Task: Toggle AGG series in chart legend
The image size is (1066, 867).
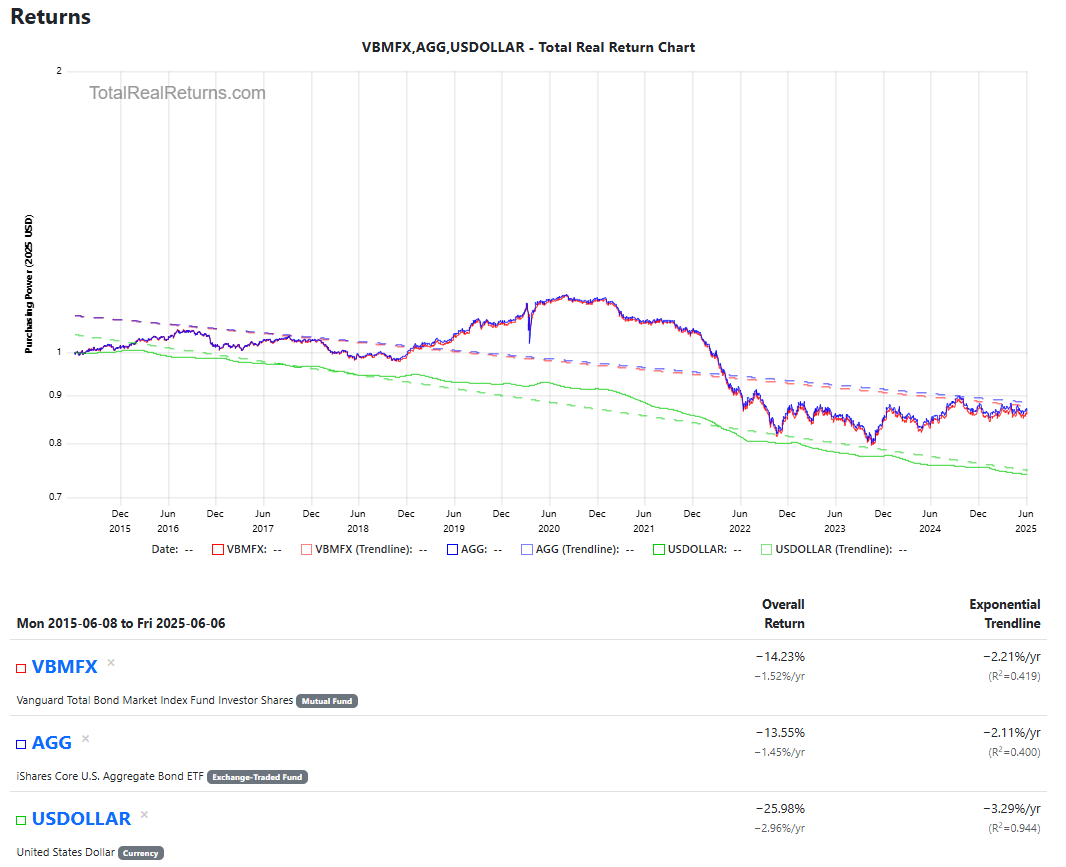Action: (474, 549)
